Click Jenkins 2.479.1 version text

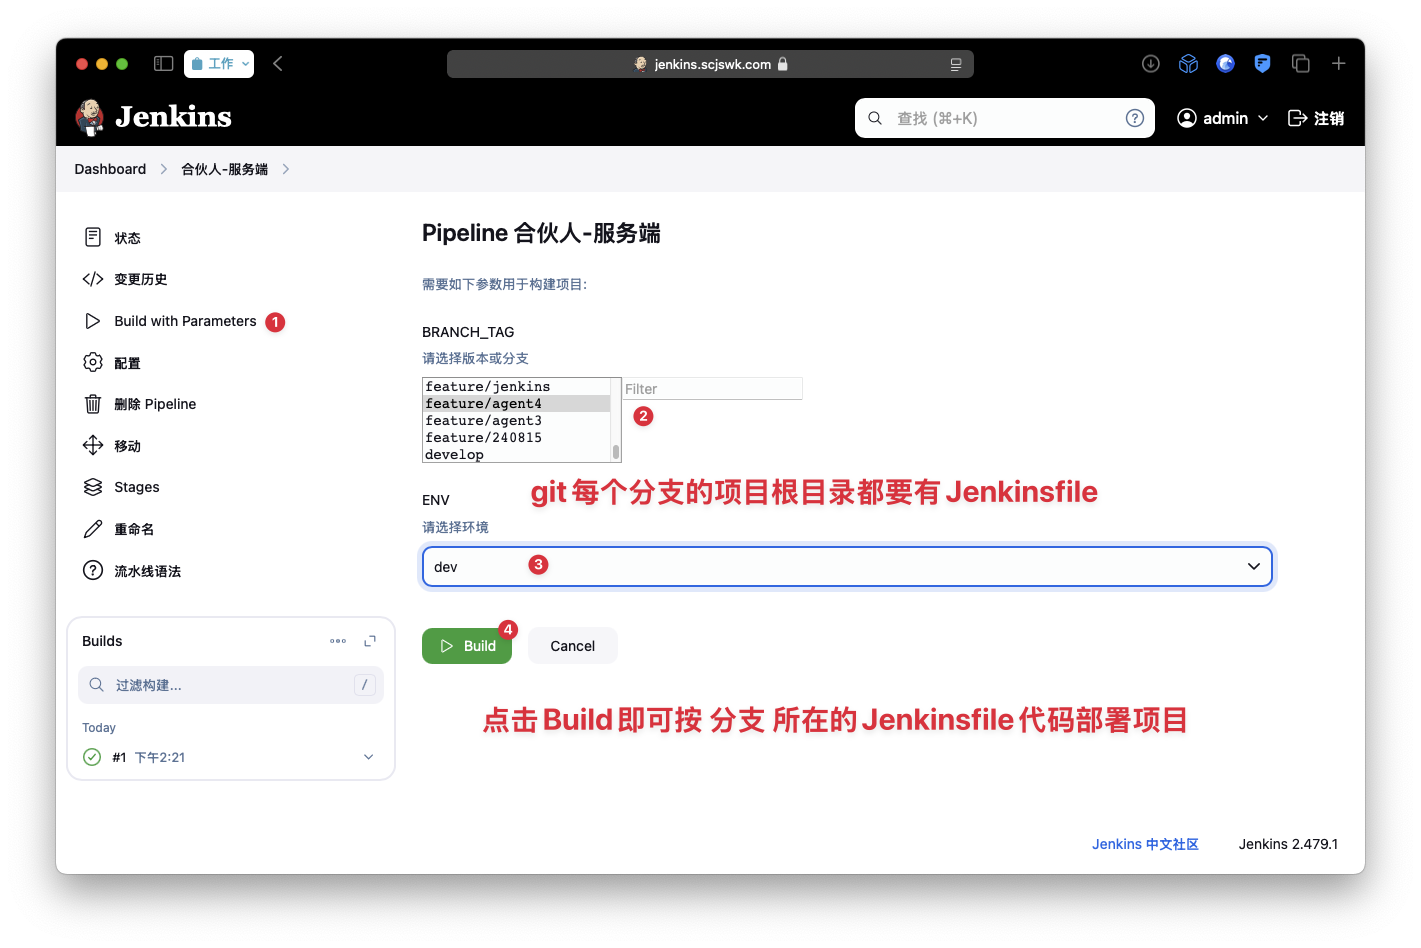[1288, 844]
